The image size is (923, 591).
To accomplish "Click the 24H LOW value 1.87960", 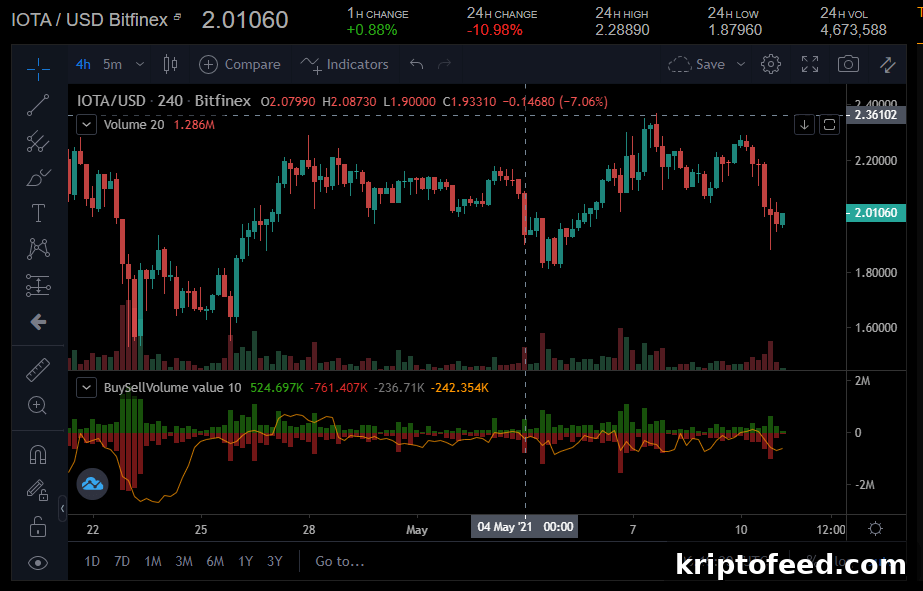I will 735,30.
